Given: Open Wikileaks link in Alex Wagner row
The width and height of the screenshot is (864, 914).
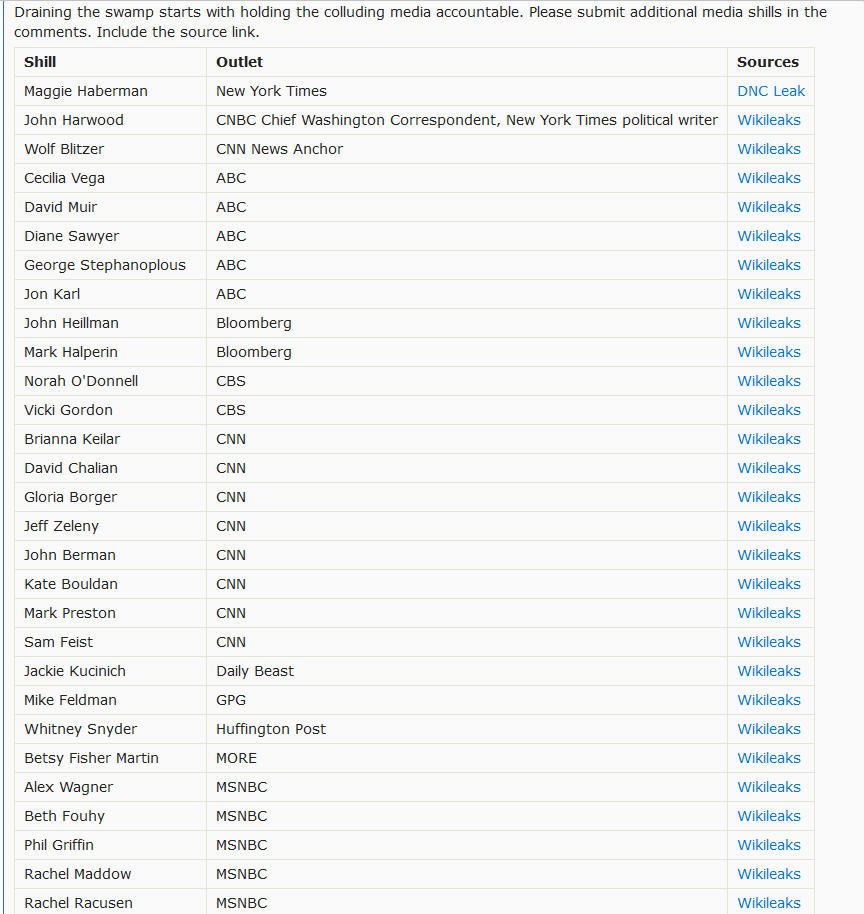Looking at the screenshot, I should tap(768, 787).
